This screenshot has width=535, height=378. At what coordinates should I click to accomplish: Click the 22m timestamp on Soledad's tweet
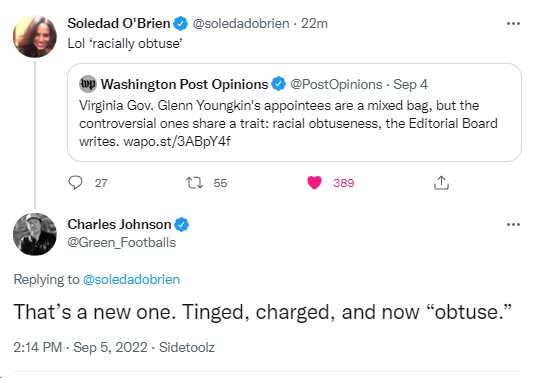(314, 24)
